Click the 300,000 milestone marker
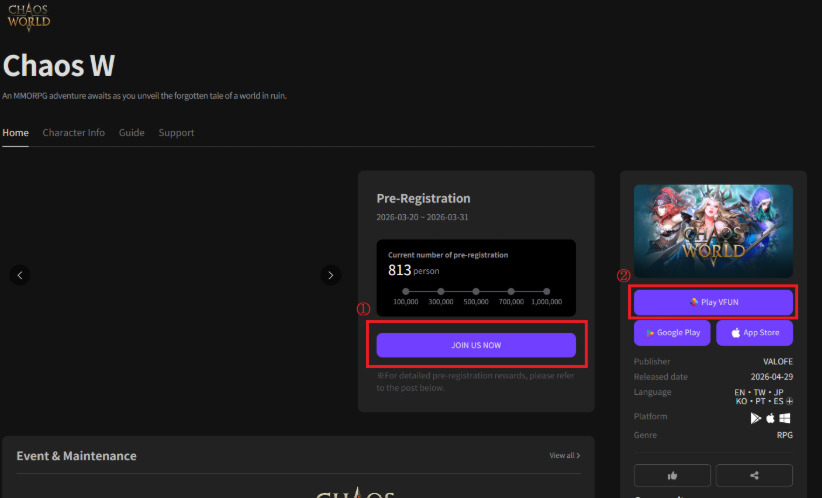This screenshot has height=498, width=822. [x=440, y=291]
